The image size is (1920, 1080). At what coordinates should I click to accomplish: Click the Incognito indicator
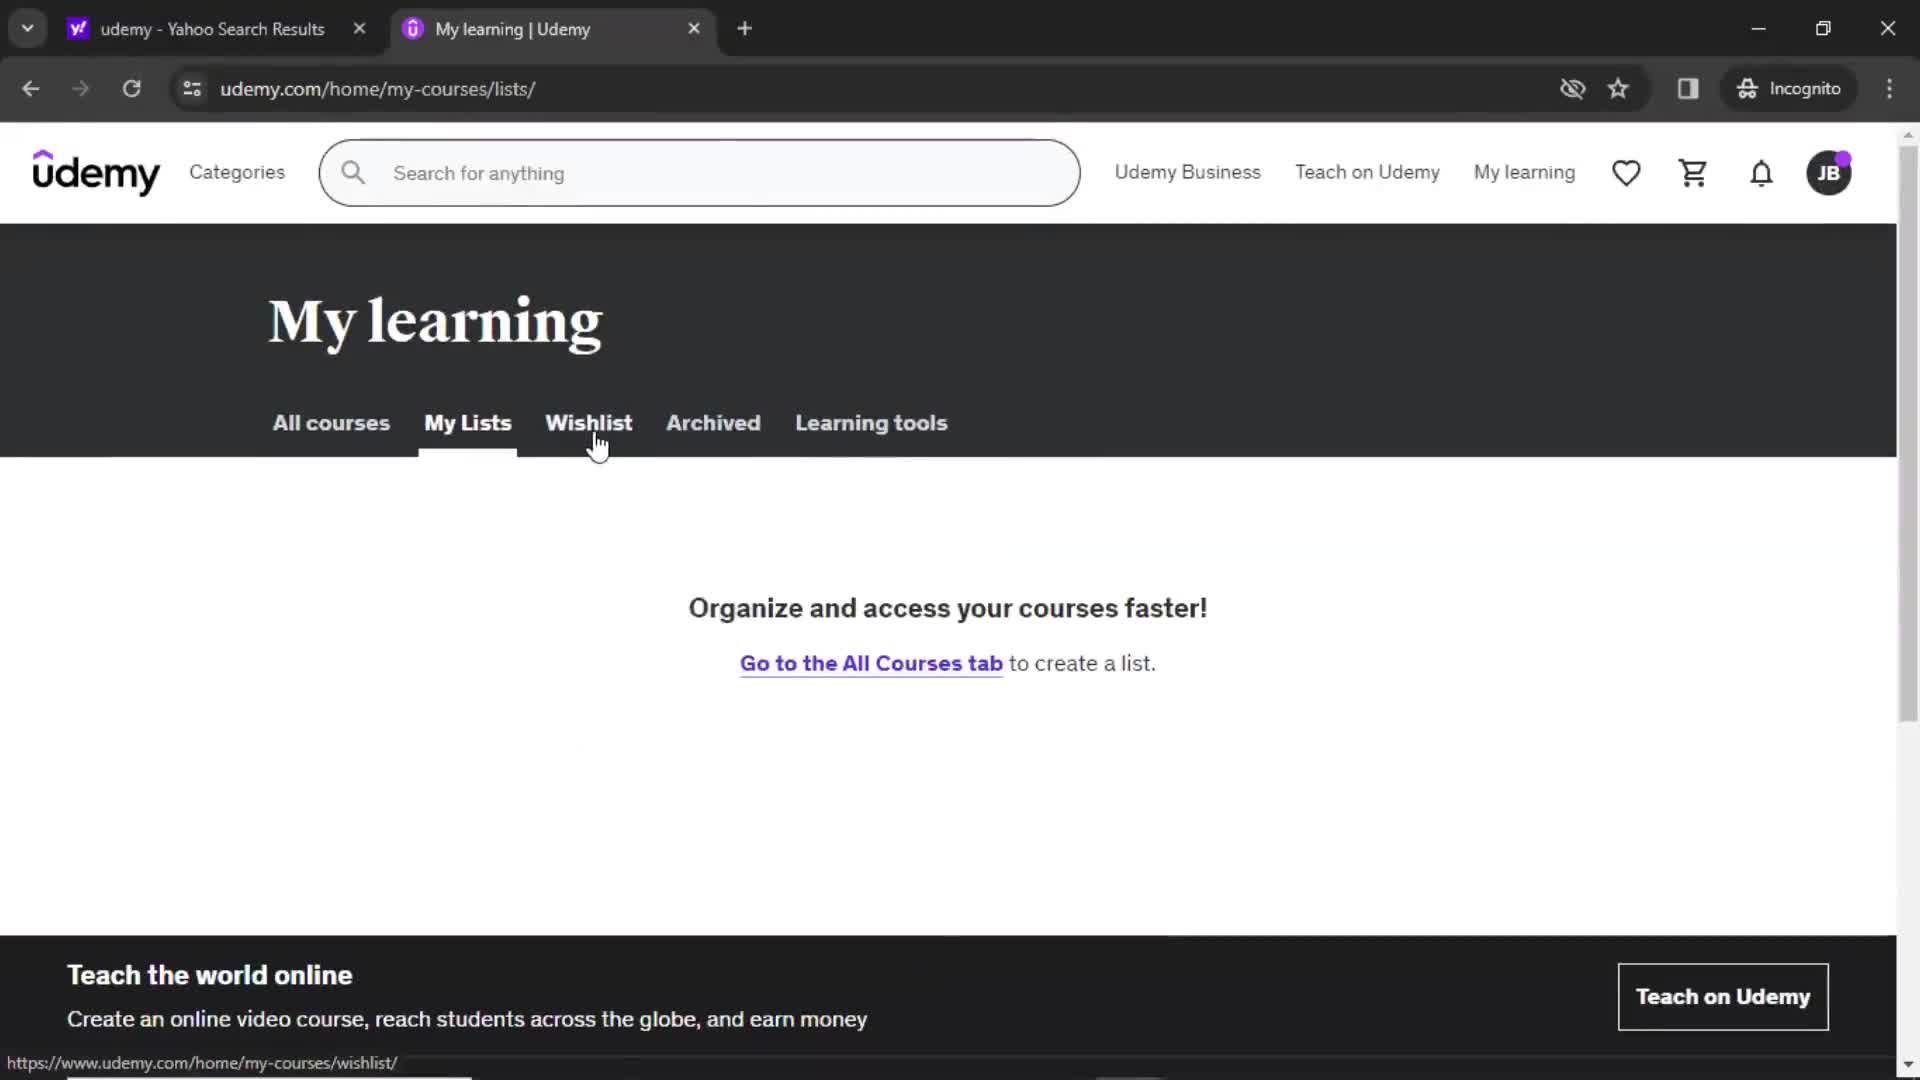(1789, 89)
